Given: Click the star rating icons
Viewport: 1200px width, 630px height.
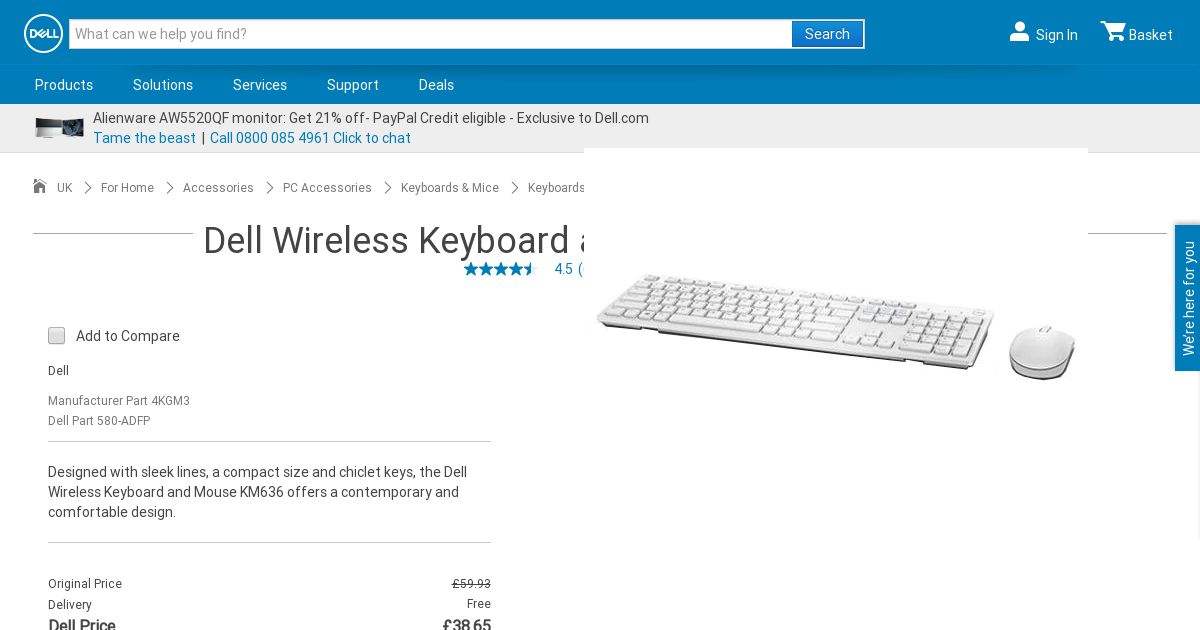Looking at the screenshot, I should [x=500, y=269].
